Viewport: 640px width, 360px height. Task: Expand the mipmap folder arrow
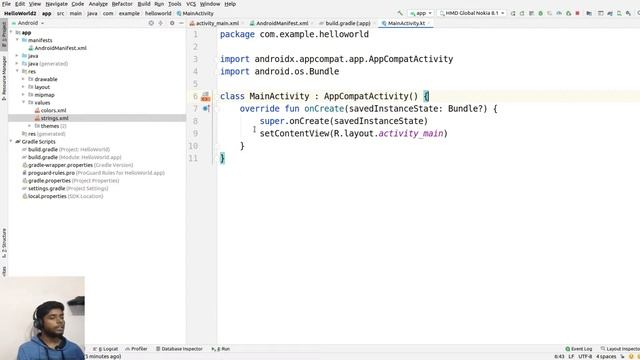(23, 94)
